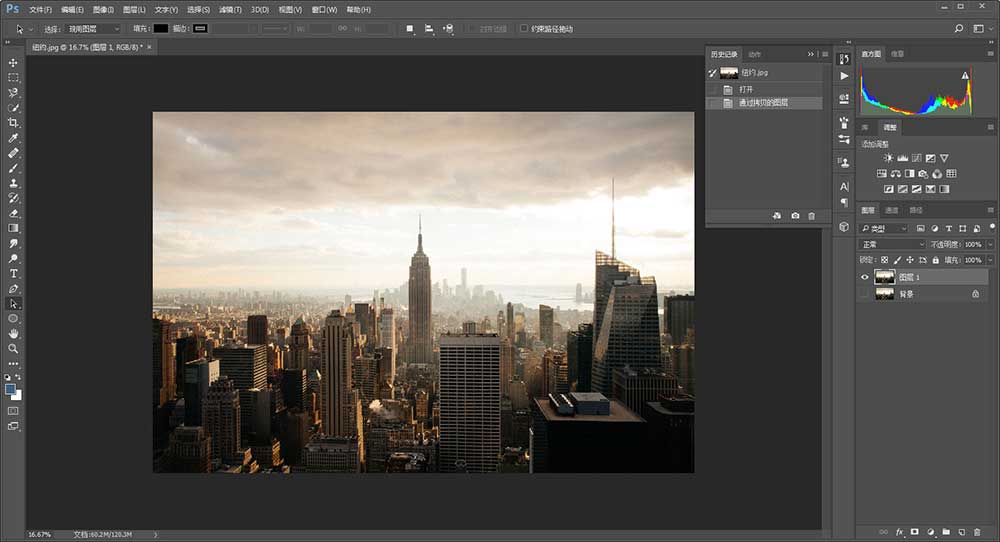1000x542 pixels.
Task: Select the Healing Brush tool
Action: pos(13,153)
